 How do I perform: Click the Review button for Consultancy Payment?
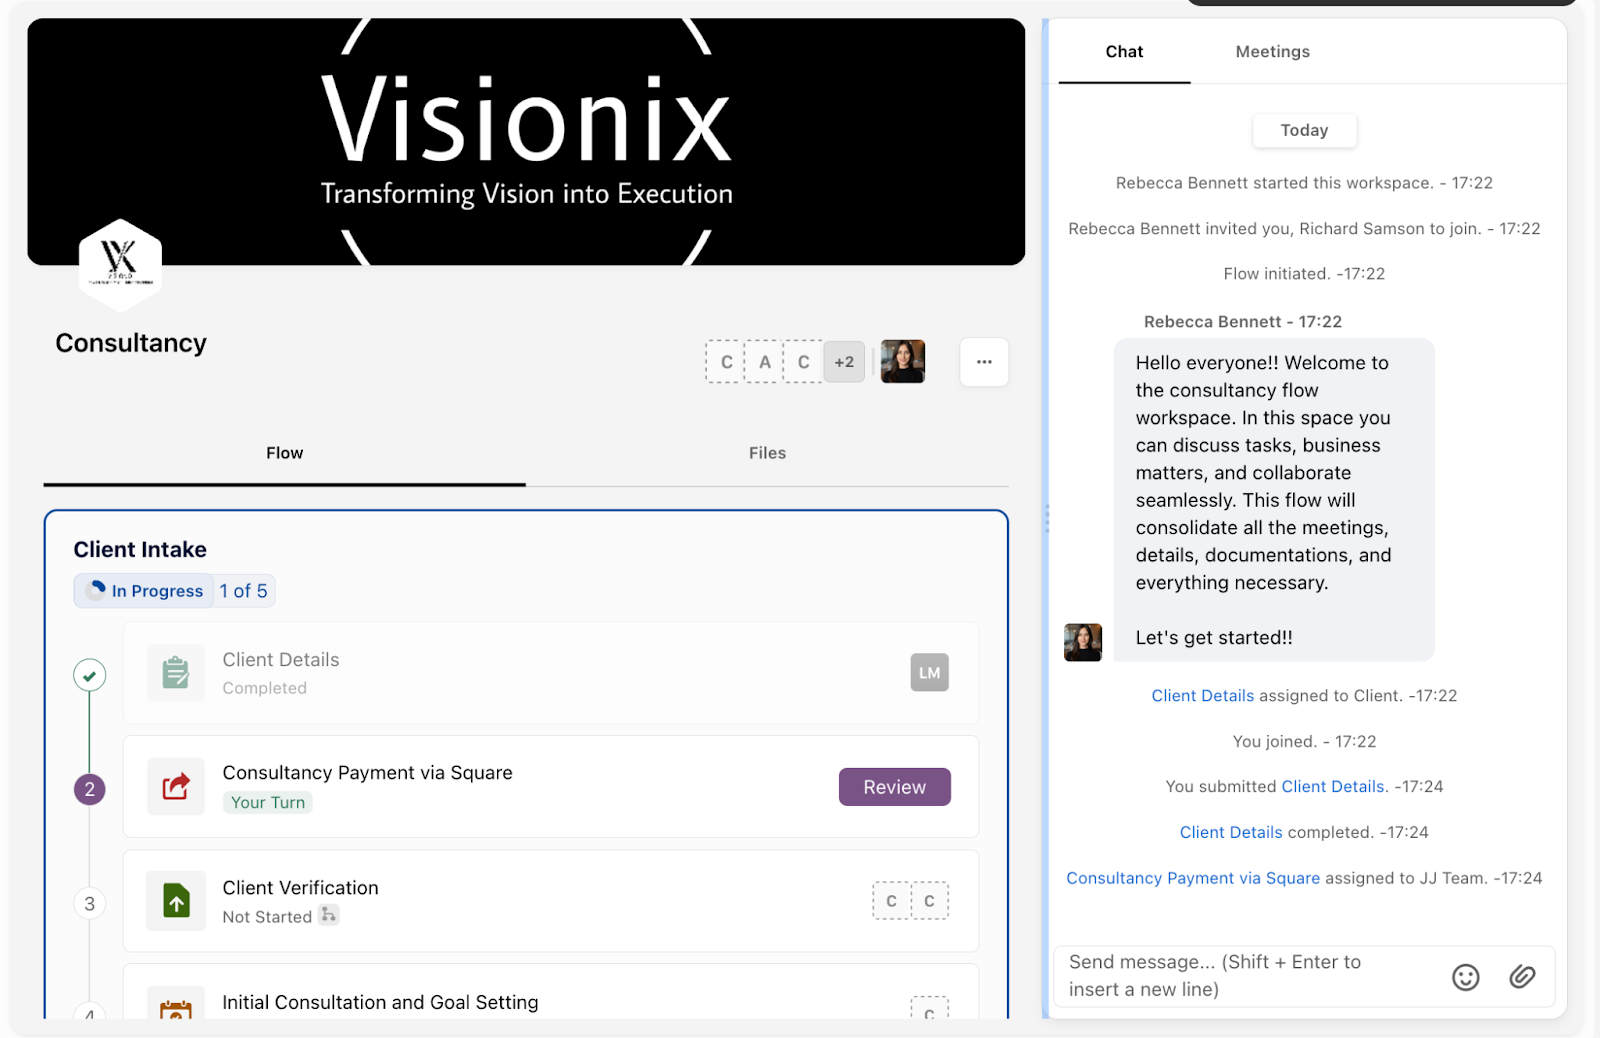point(894,787)
